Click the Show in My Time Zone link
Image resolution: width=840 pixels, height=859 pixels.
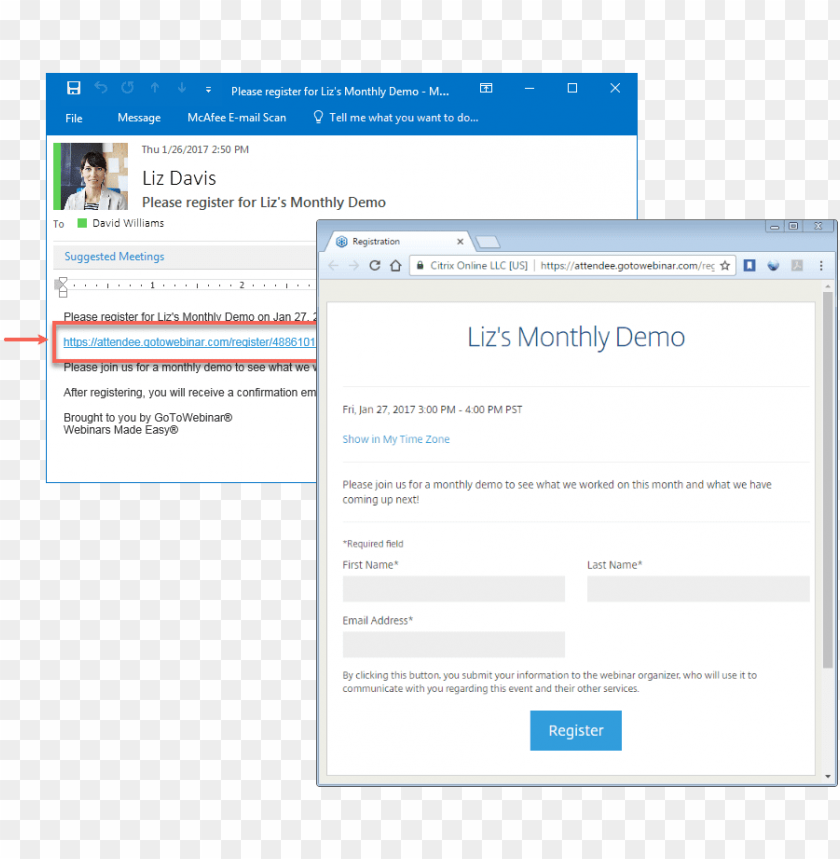[396, 439]
